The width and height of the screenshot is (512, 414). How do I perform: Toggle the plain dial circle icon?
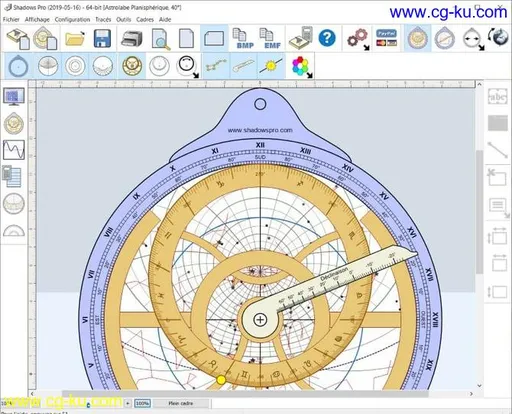pos(159,66)
